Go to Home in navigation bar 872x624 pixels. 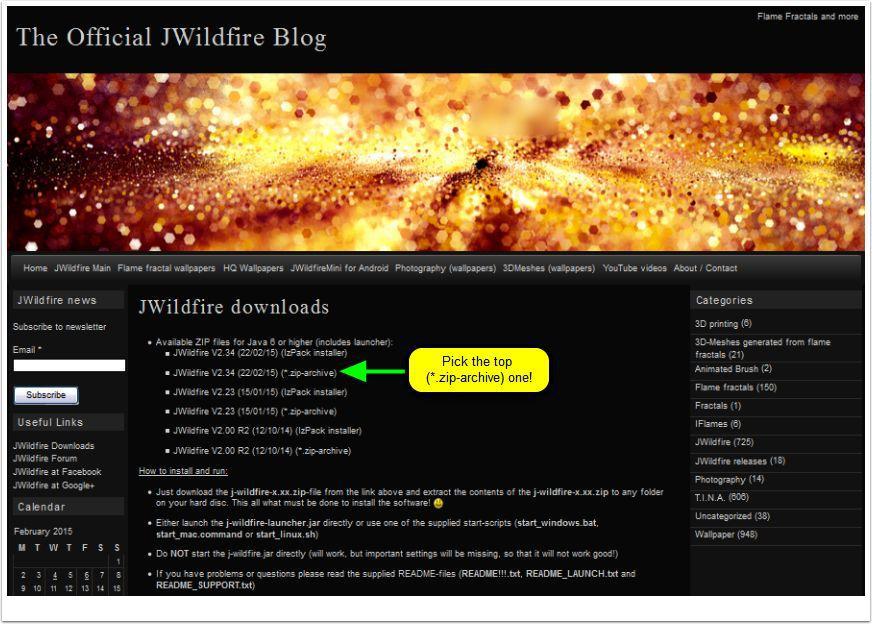tap(35, 268)
